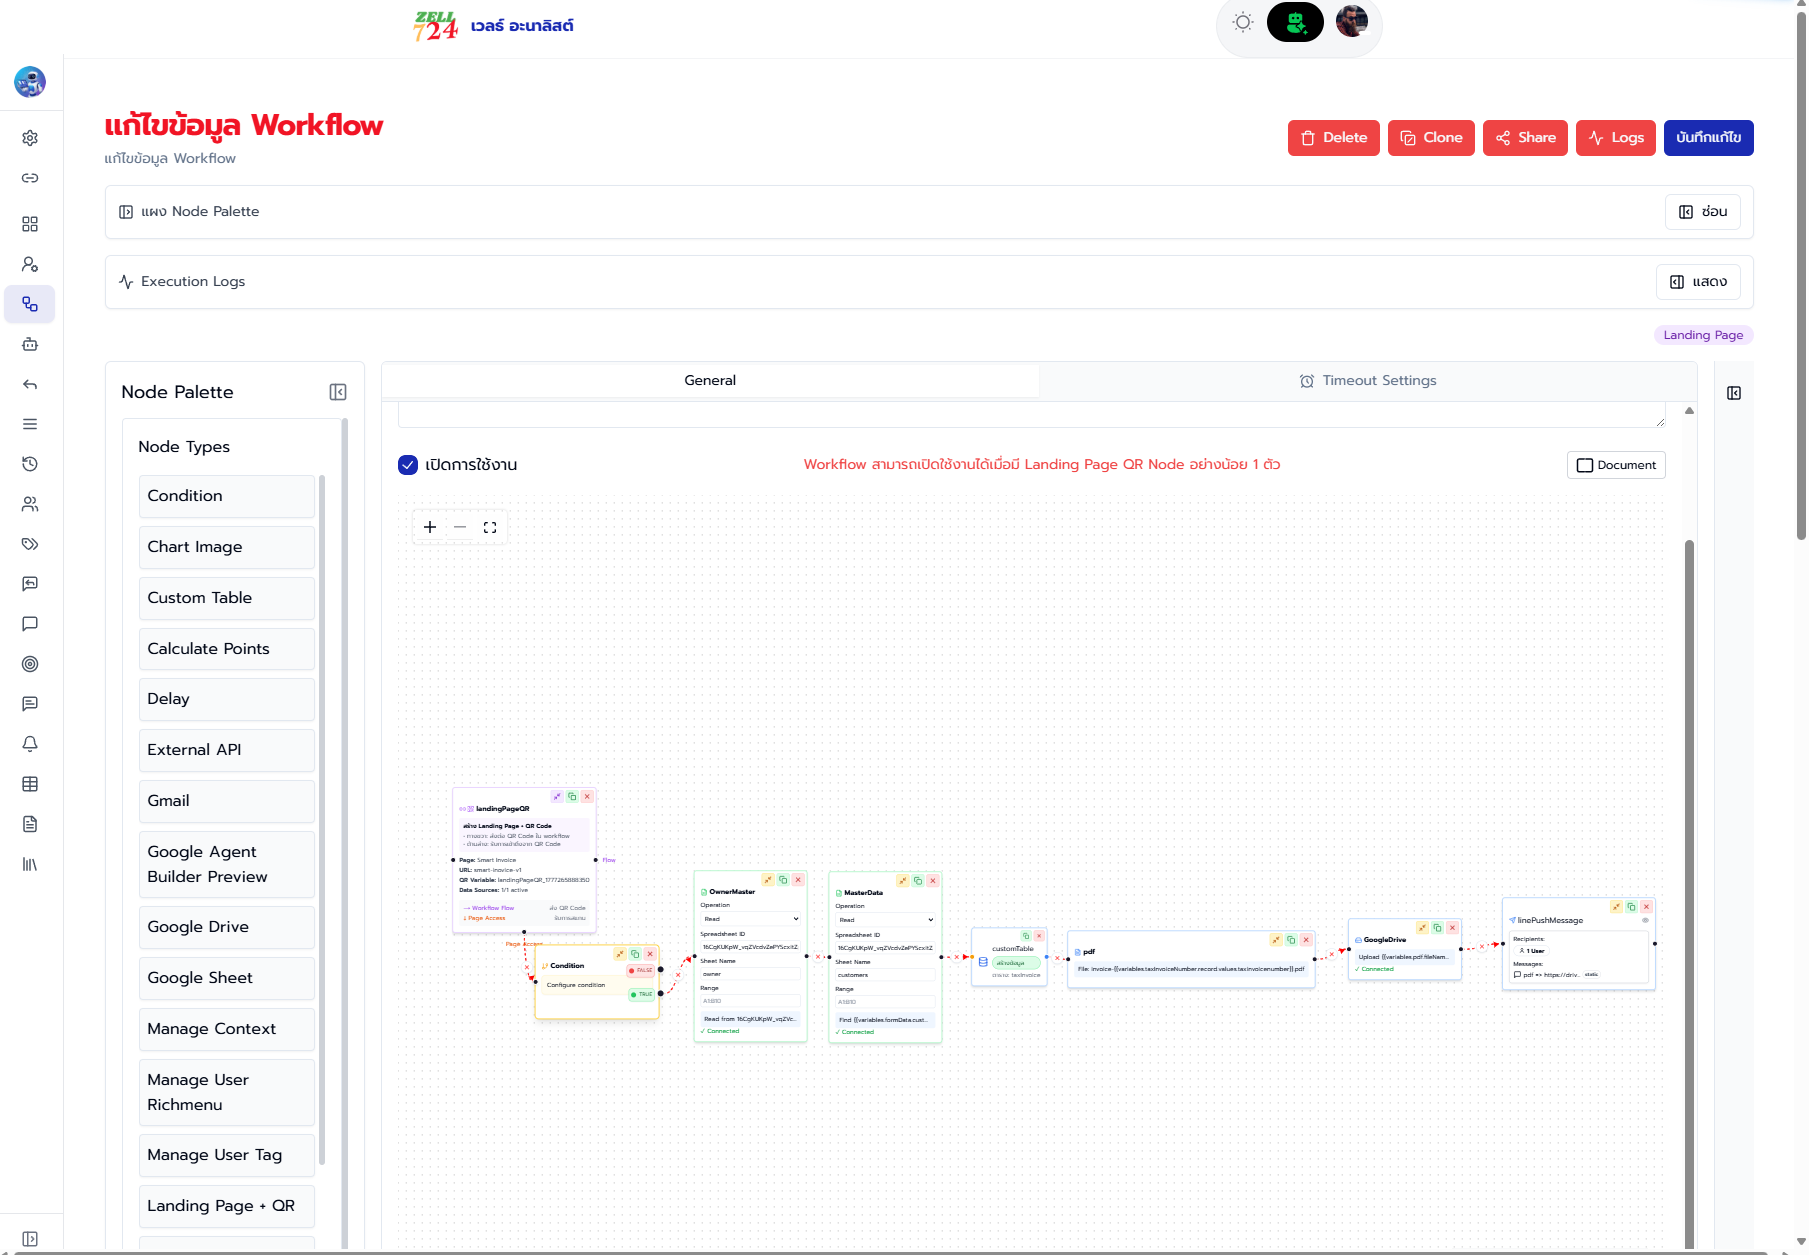Delete the GoogleDrive node with red X

pyautogui.click(x=1453, y=928)
